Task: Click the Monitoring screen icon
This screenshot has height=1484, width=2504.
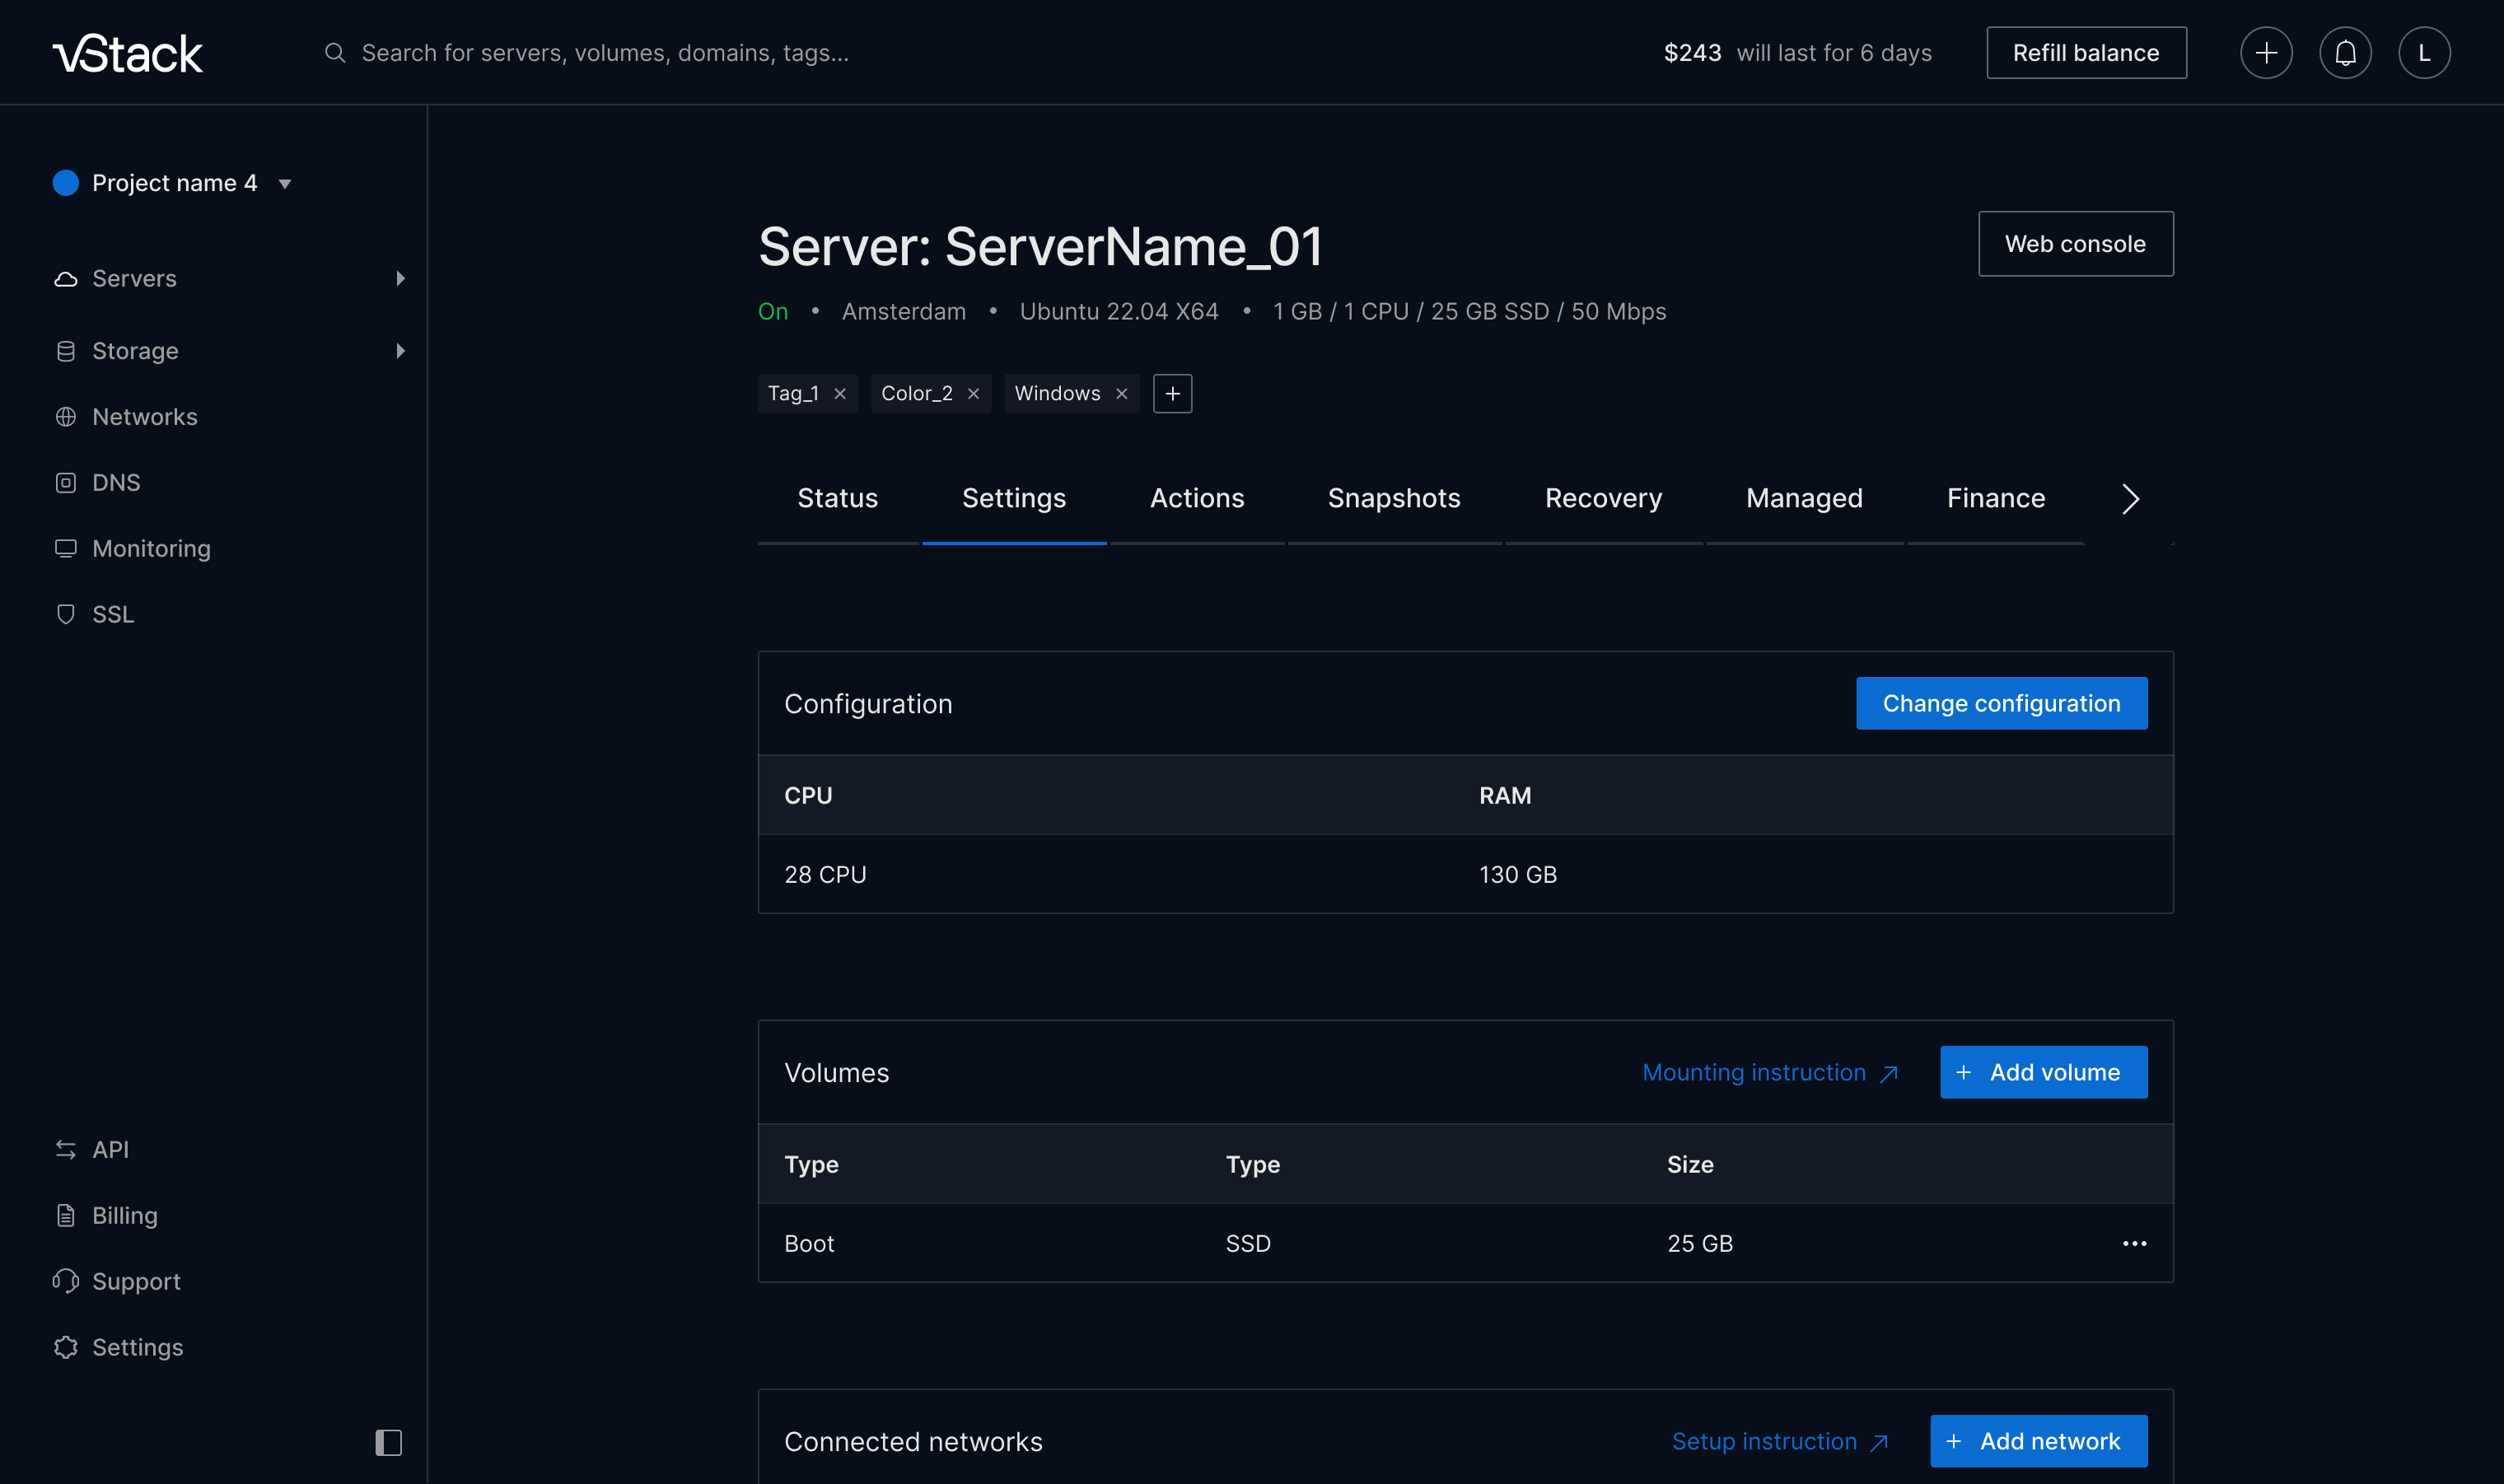Action: coord(66,549)
